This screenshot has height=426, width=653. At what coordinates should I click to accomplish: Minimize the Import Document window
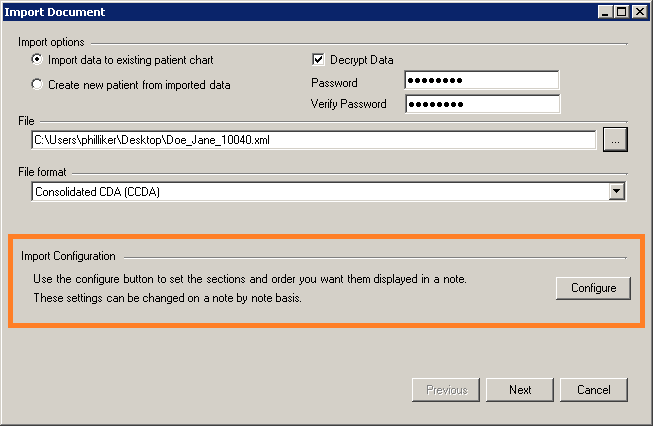(605, 12)
